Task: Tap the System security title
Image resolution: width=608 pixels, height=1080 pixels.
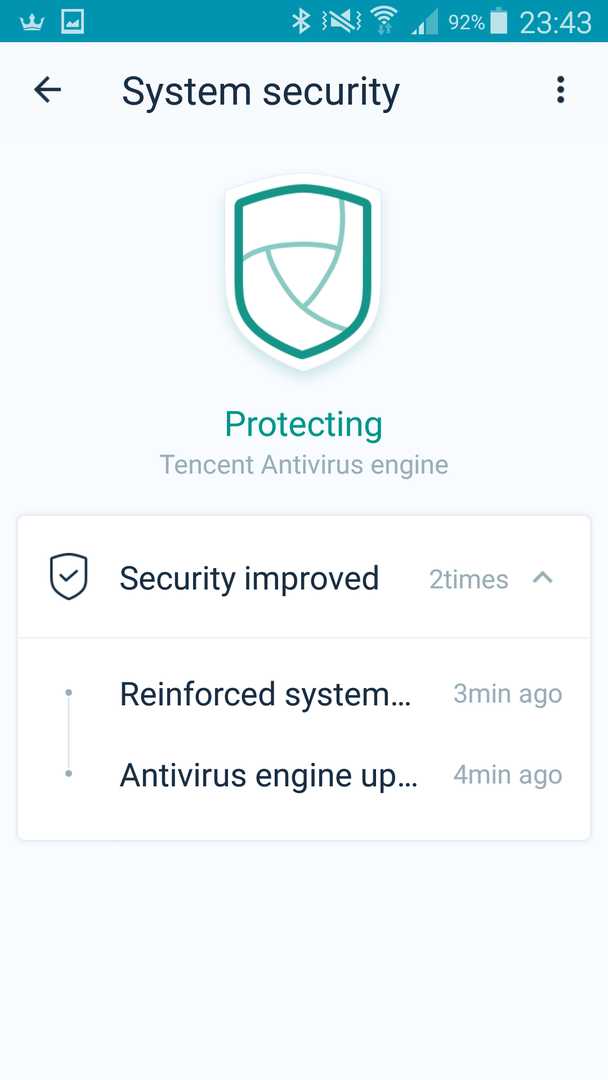Action: (x=260, y=92)
